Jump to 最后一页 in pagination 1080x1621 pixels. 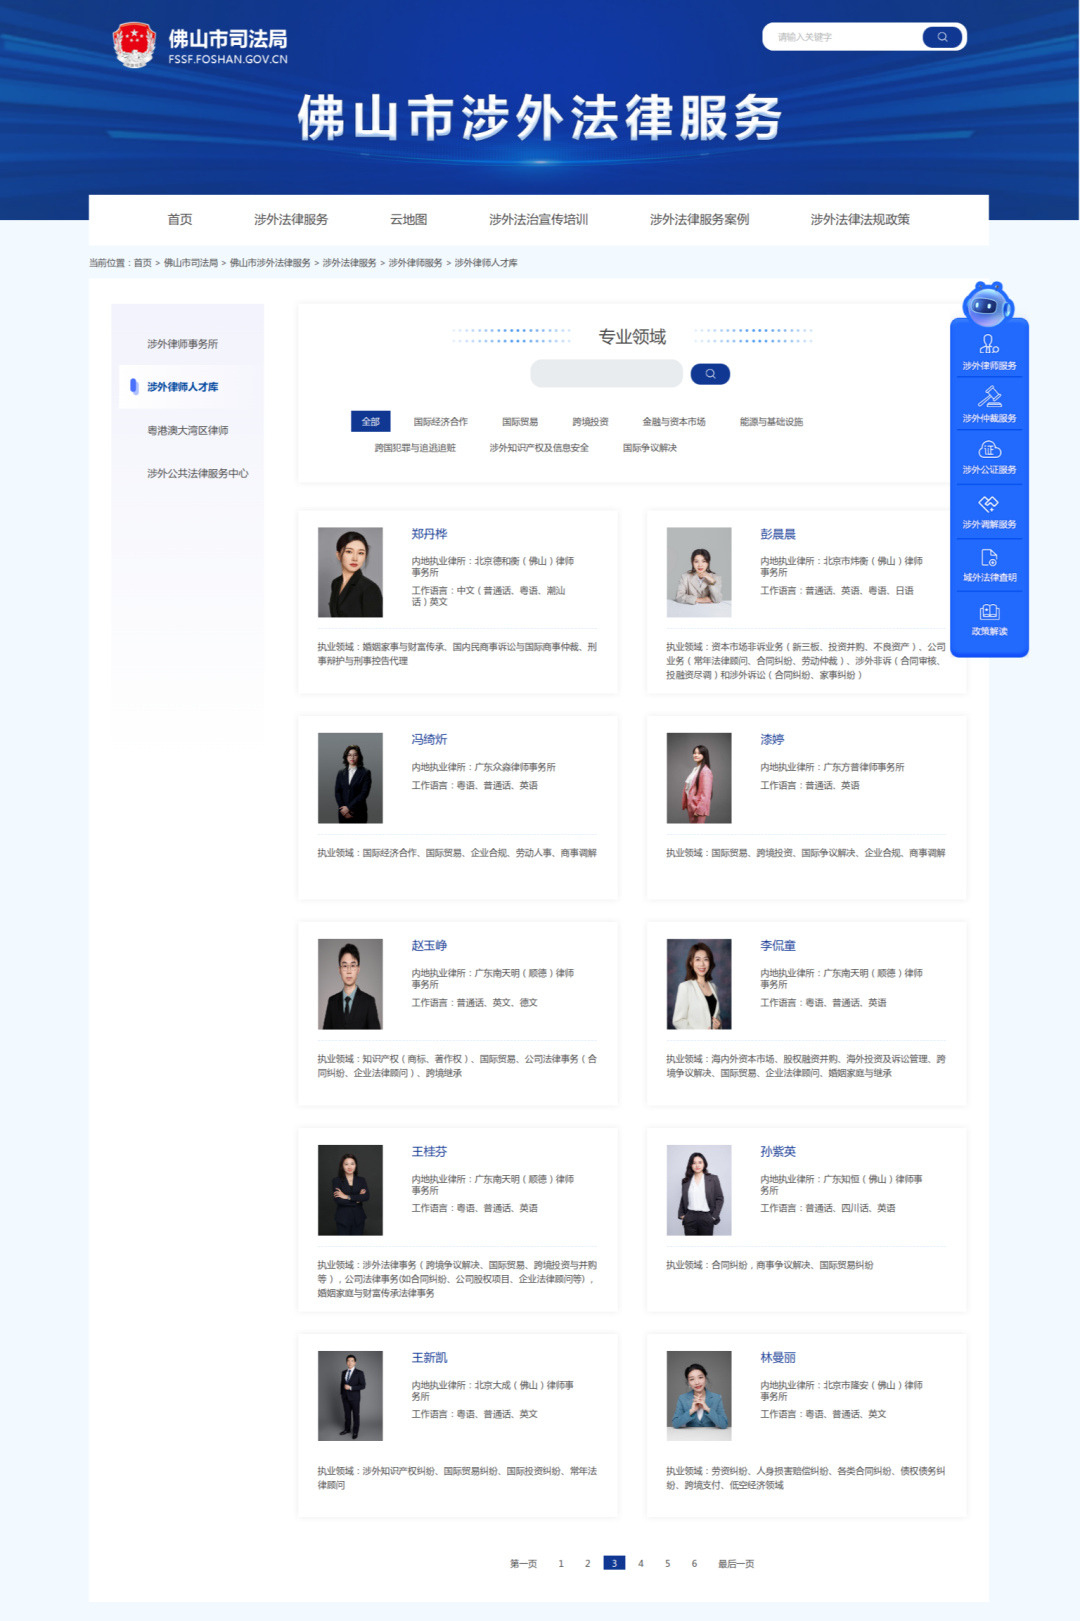(x=736, y=1564)
